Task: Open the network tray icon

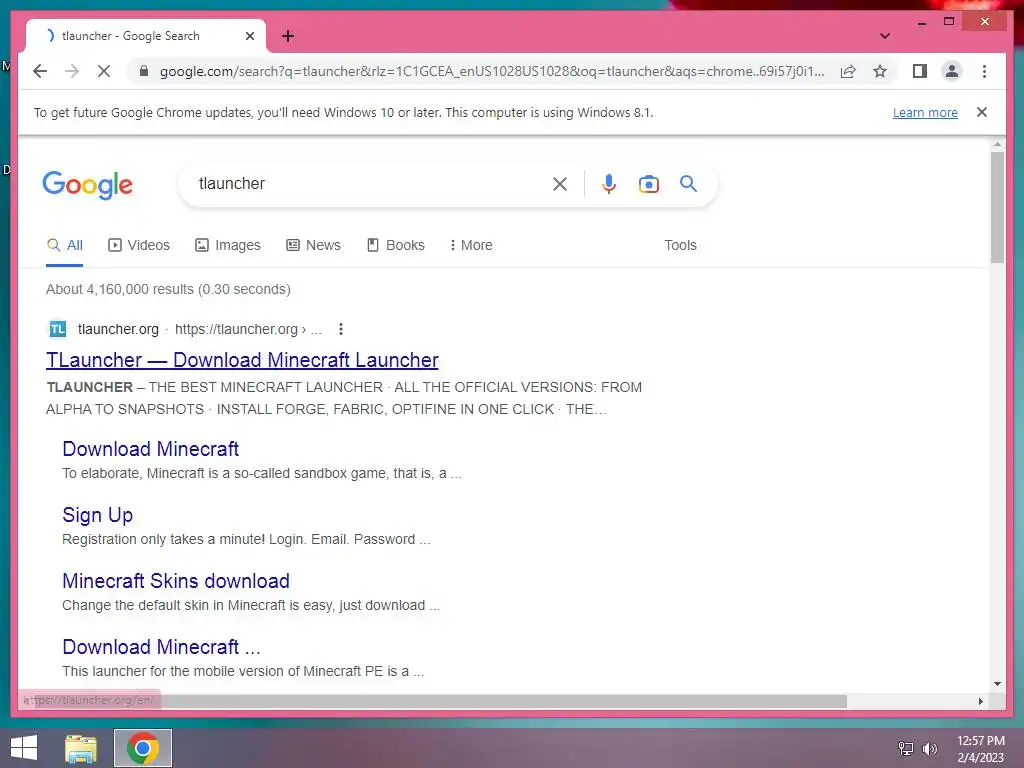Action: pyautogui.click(x=906, y=748)
